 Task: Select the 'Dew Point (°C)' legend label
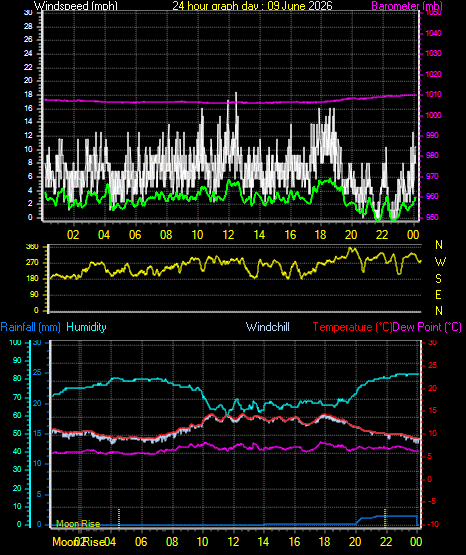[427, 327]
